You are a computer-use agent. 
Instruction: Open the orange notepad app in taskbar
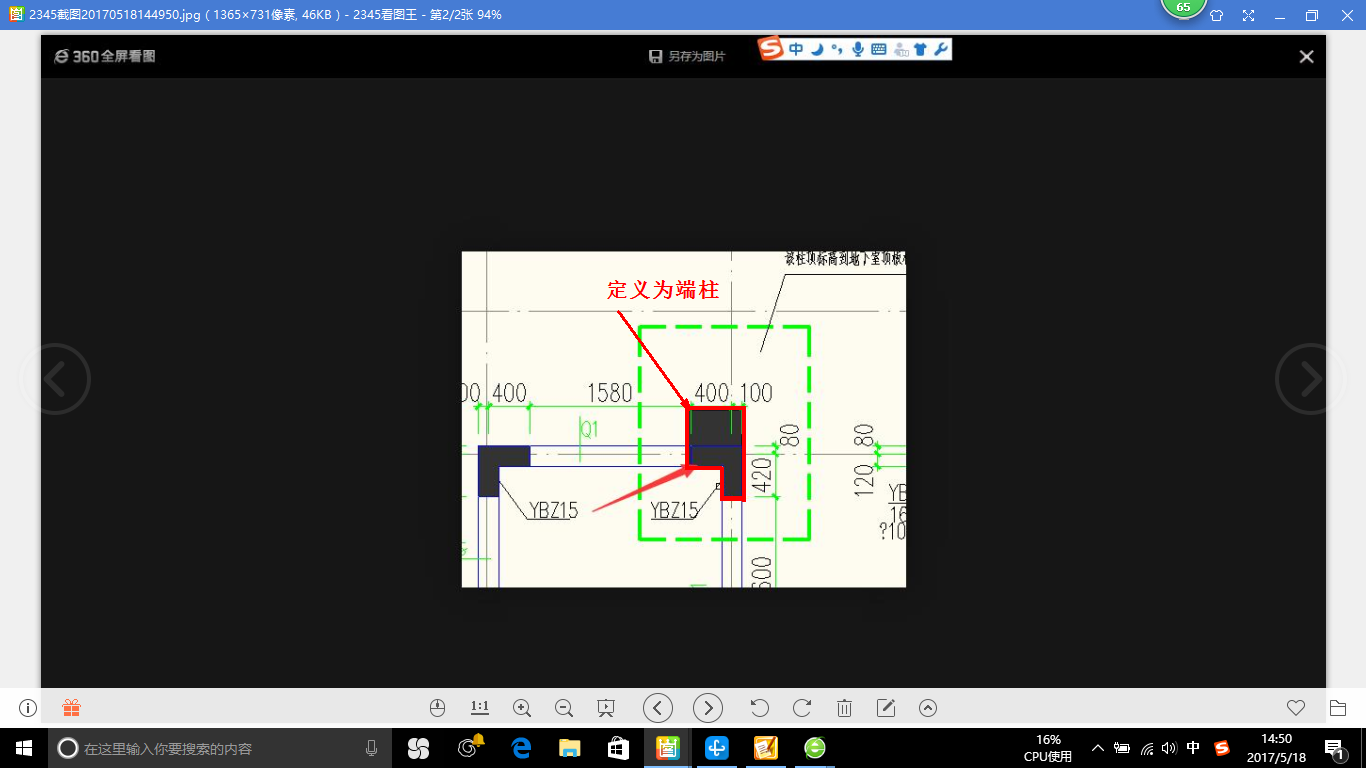(x=766, y=748)
